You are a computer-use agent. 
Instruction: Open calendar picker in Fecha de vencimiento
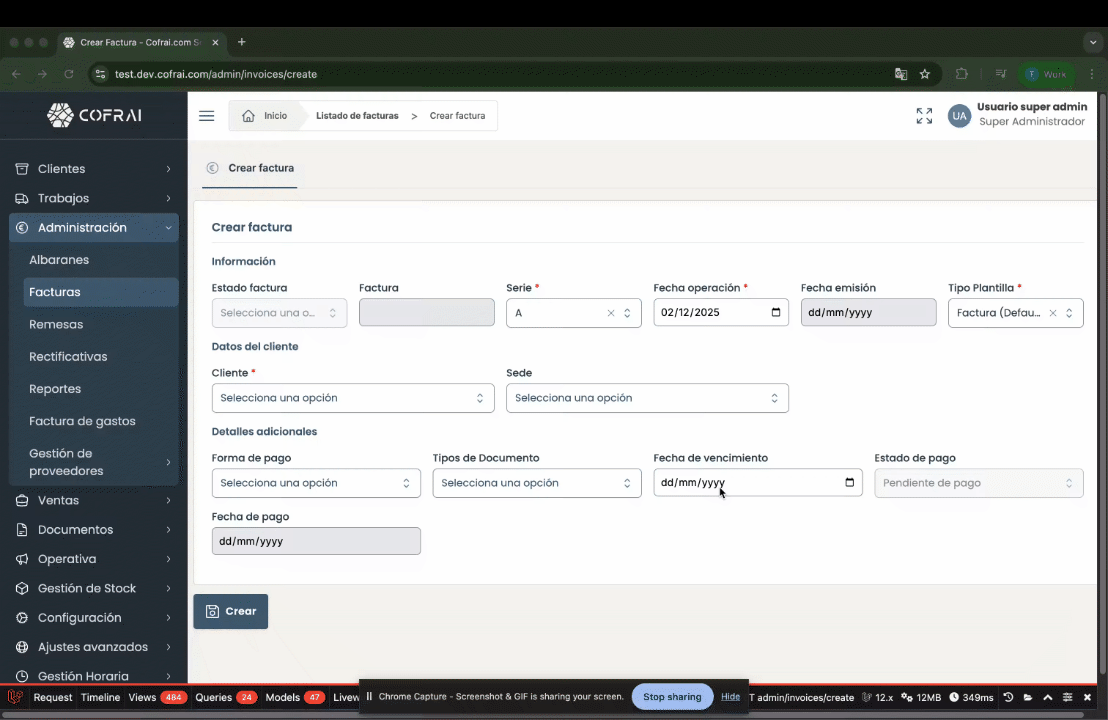pos(849,483)
